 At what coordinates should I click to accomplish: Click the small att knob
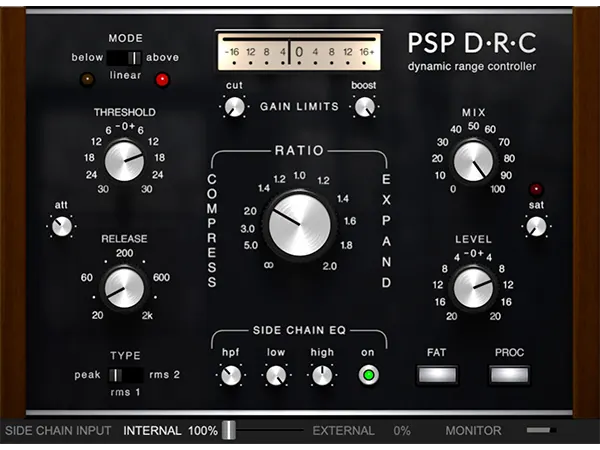(x=62, y=226)
